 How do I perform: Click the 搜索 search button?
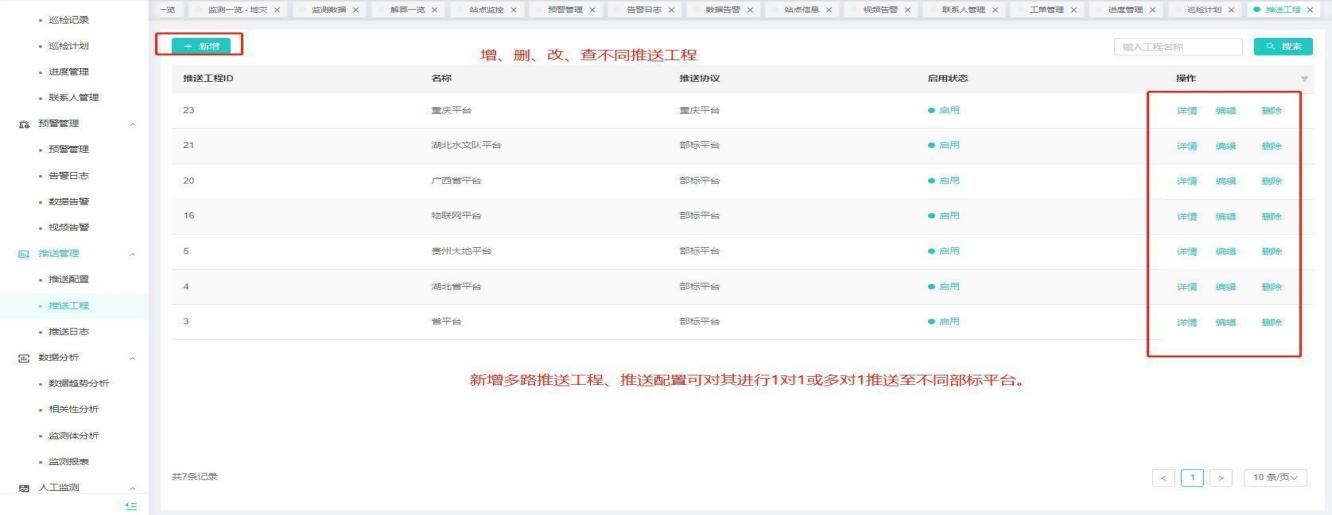pyautogui.click(x=1284, y=46)
